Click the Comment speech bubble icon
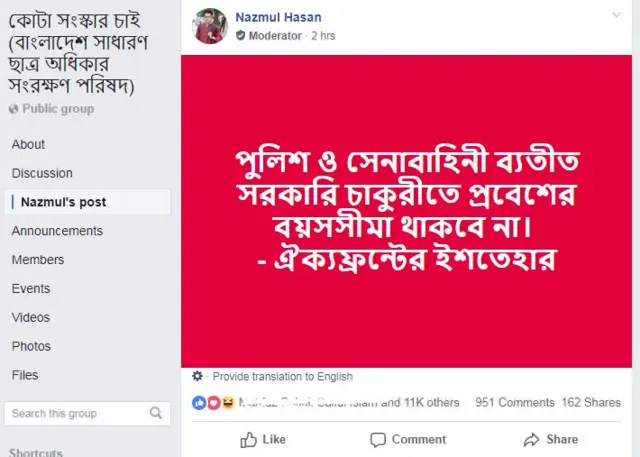 tap(378, 440)
